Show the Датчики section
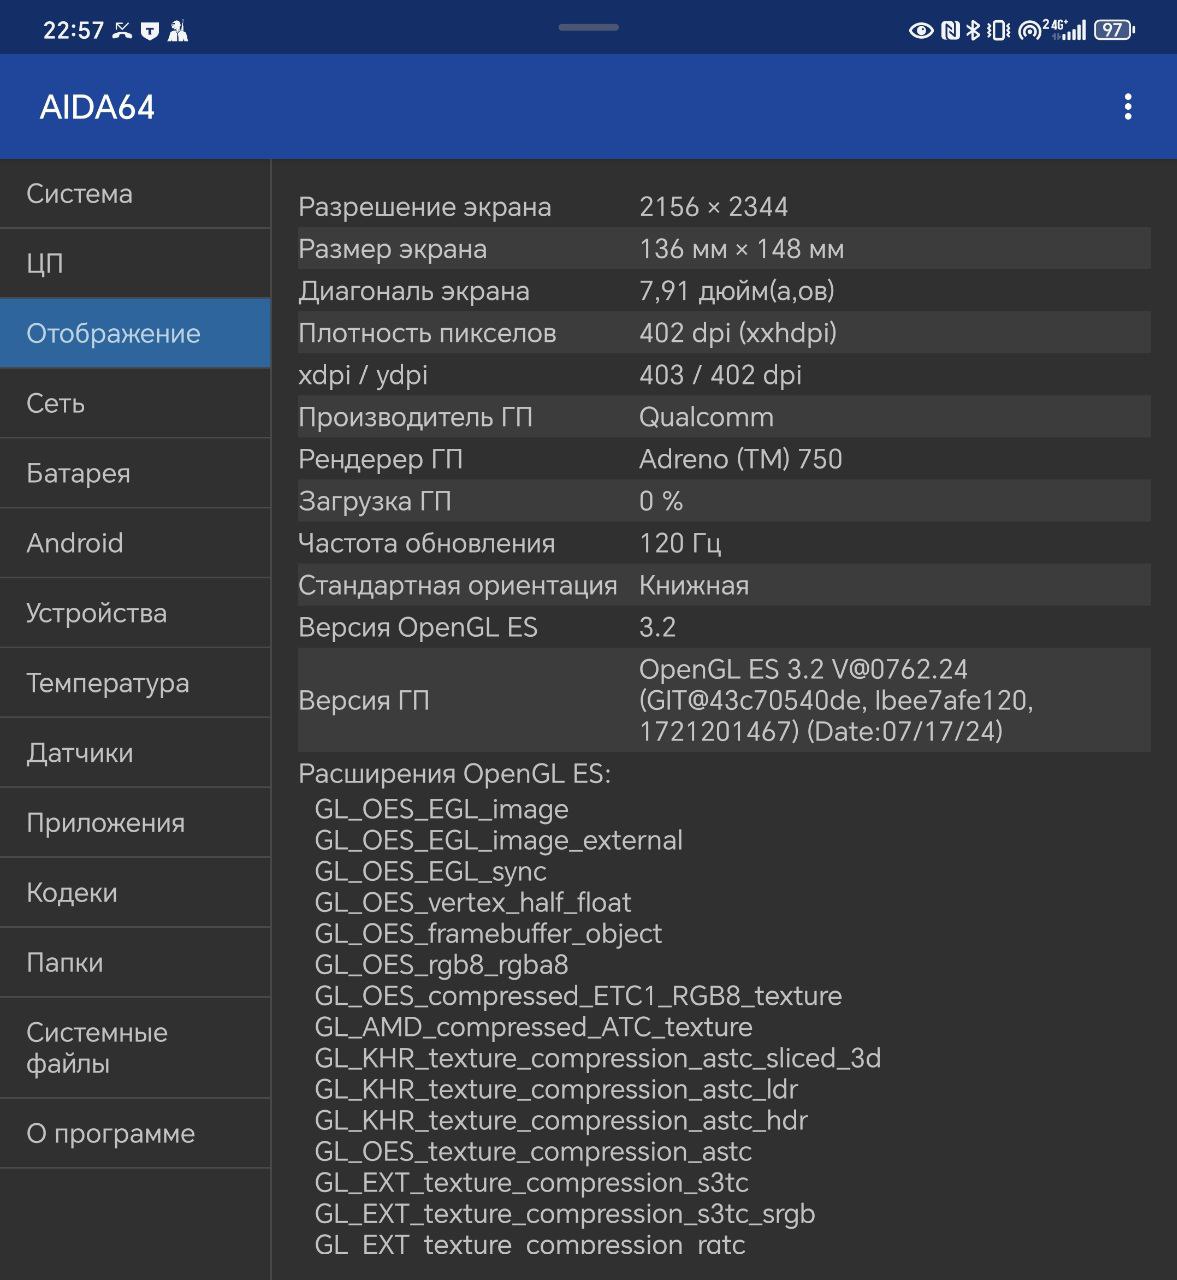Screen dimensions: 1177x1280 (x=135, y=754)
